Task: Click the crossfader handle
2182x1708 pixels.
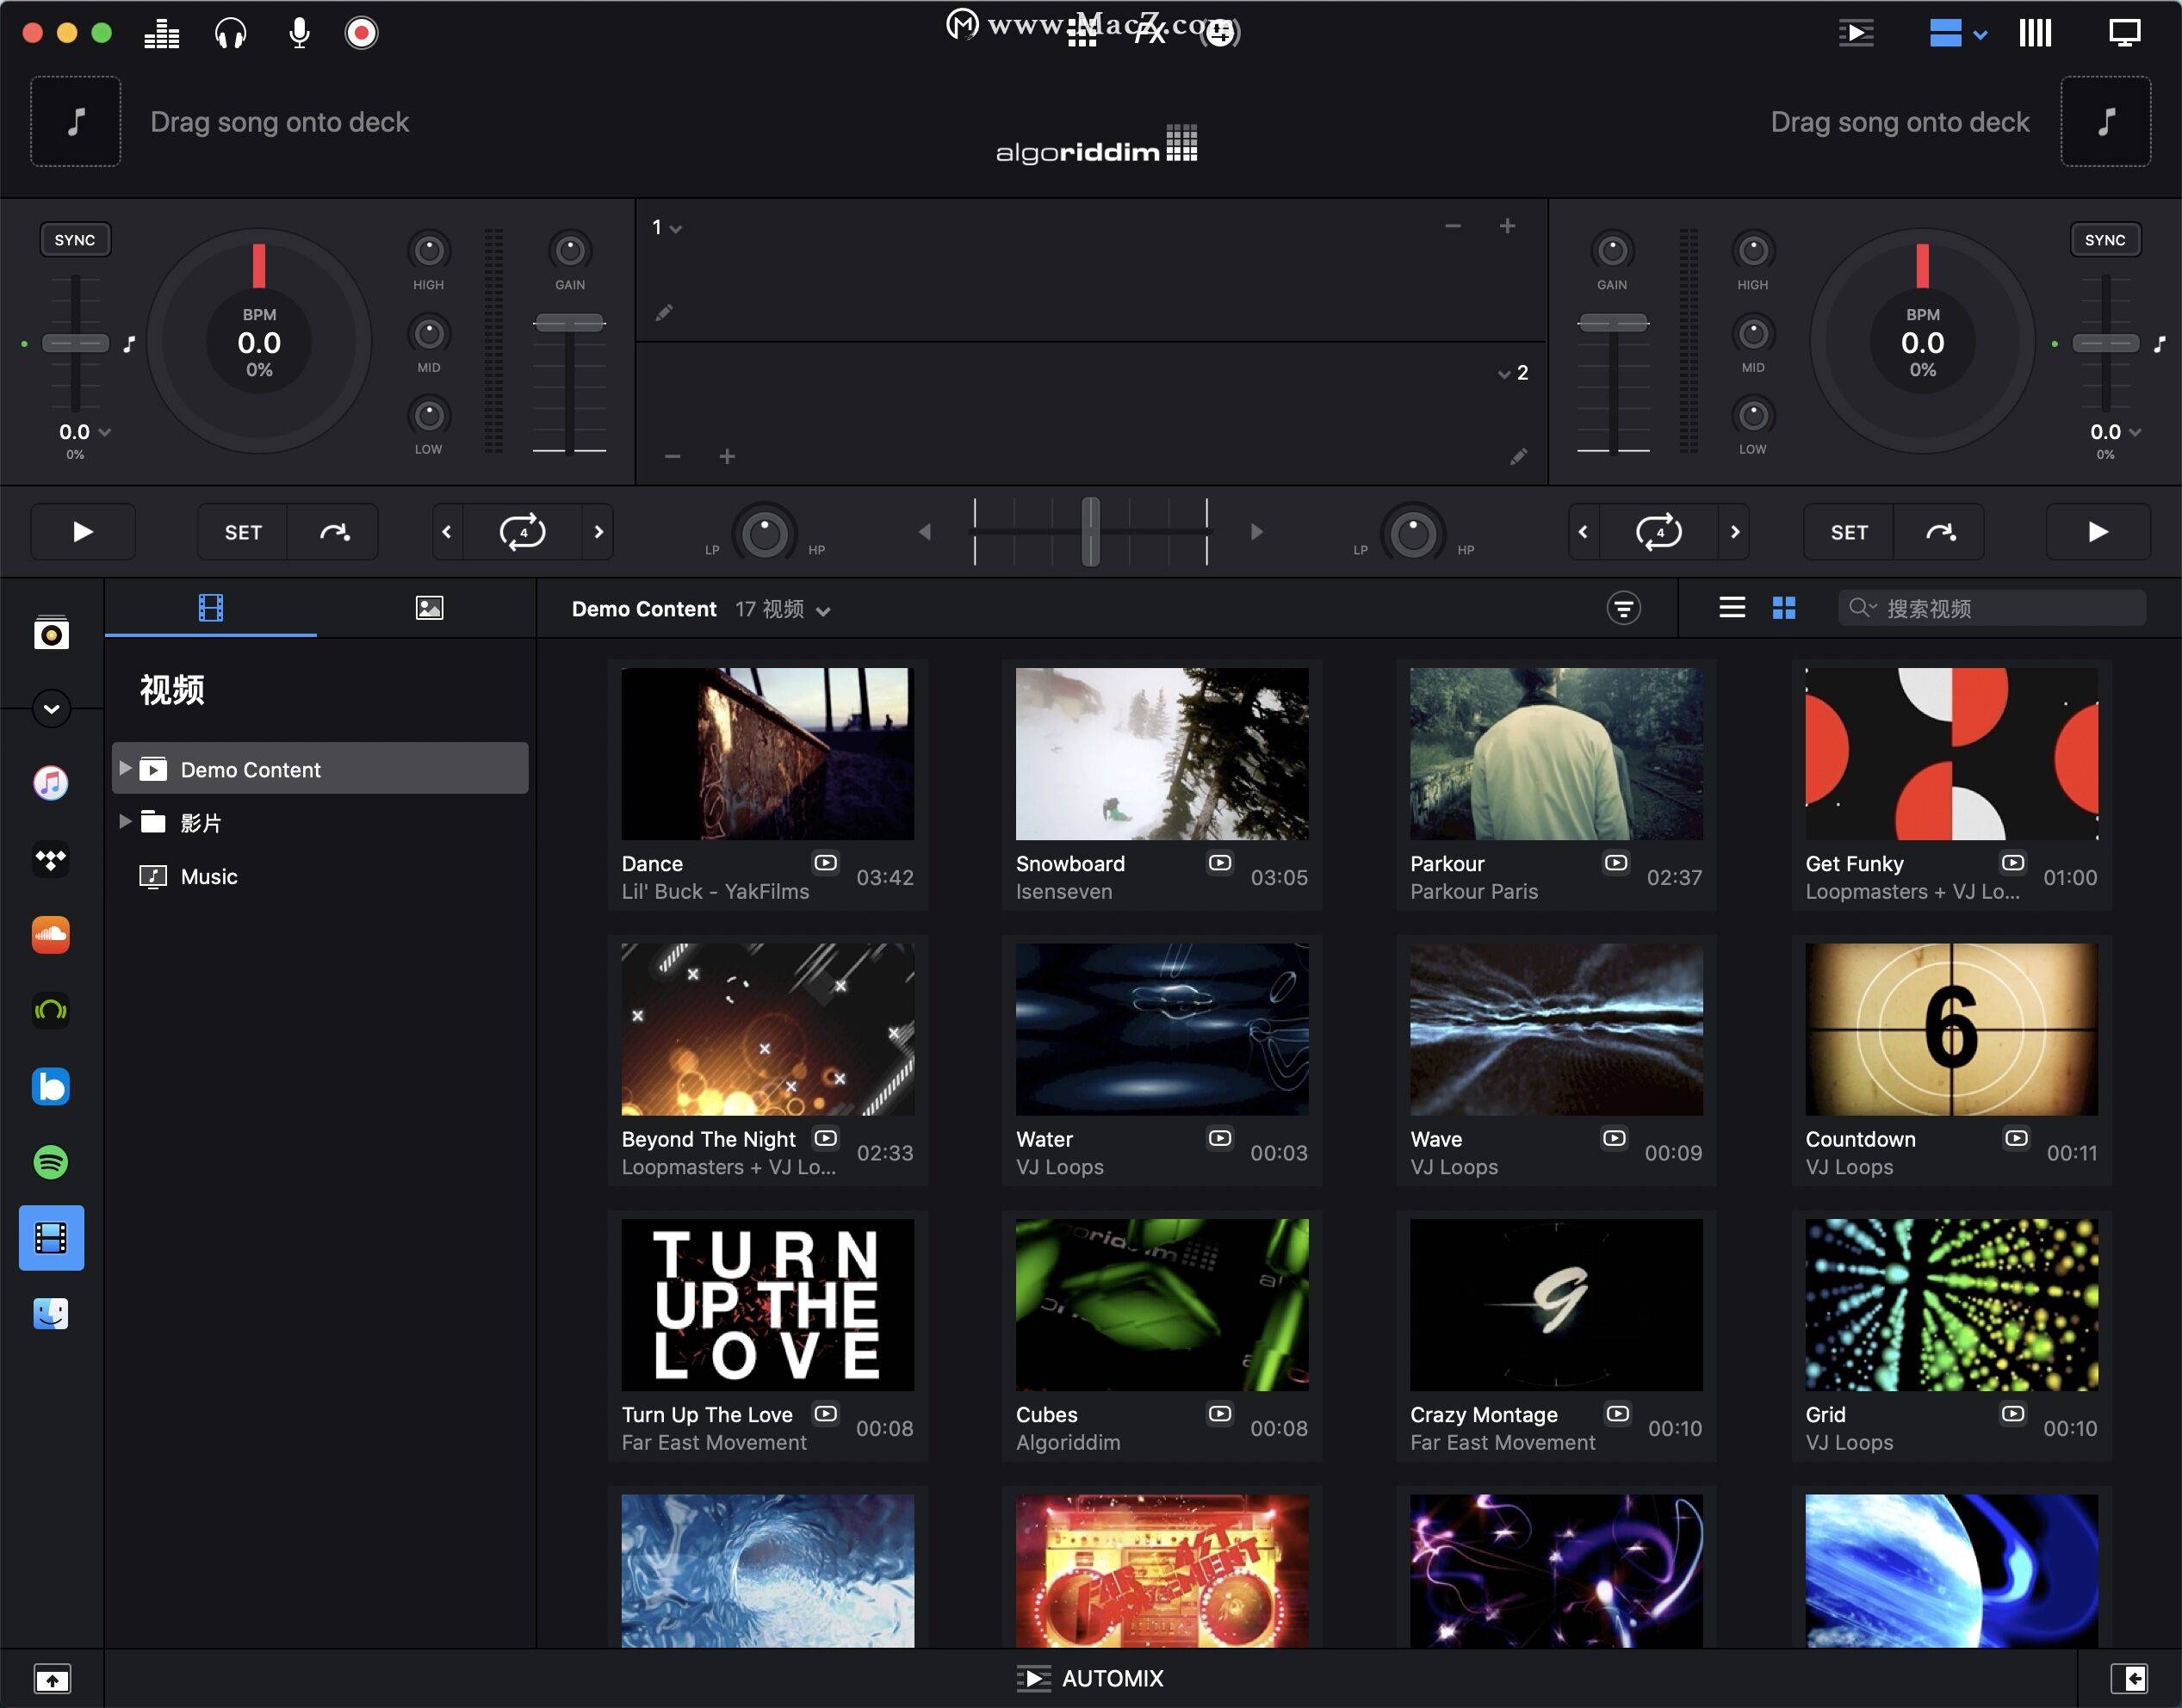Action: point(1091,531)
